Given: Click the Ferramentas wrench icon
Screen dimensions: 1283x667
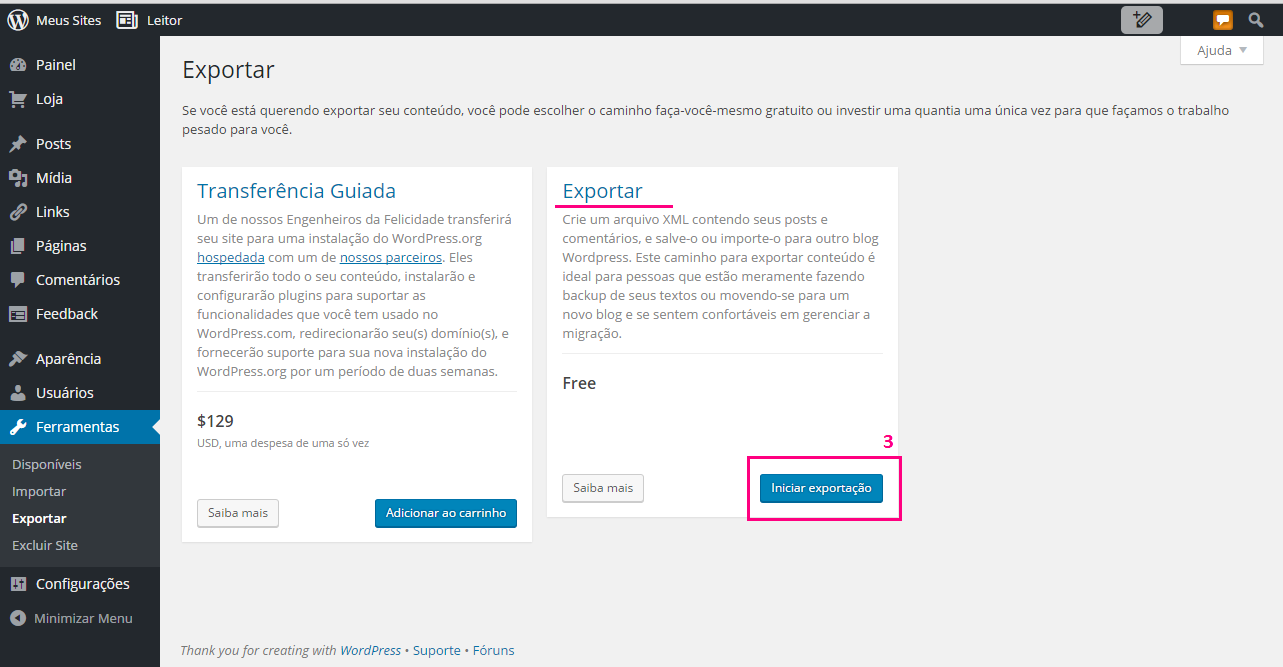Looking at the screenshot, I should [18, 427].
